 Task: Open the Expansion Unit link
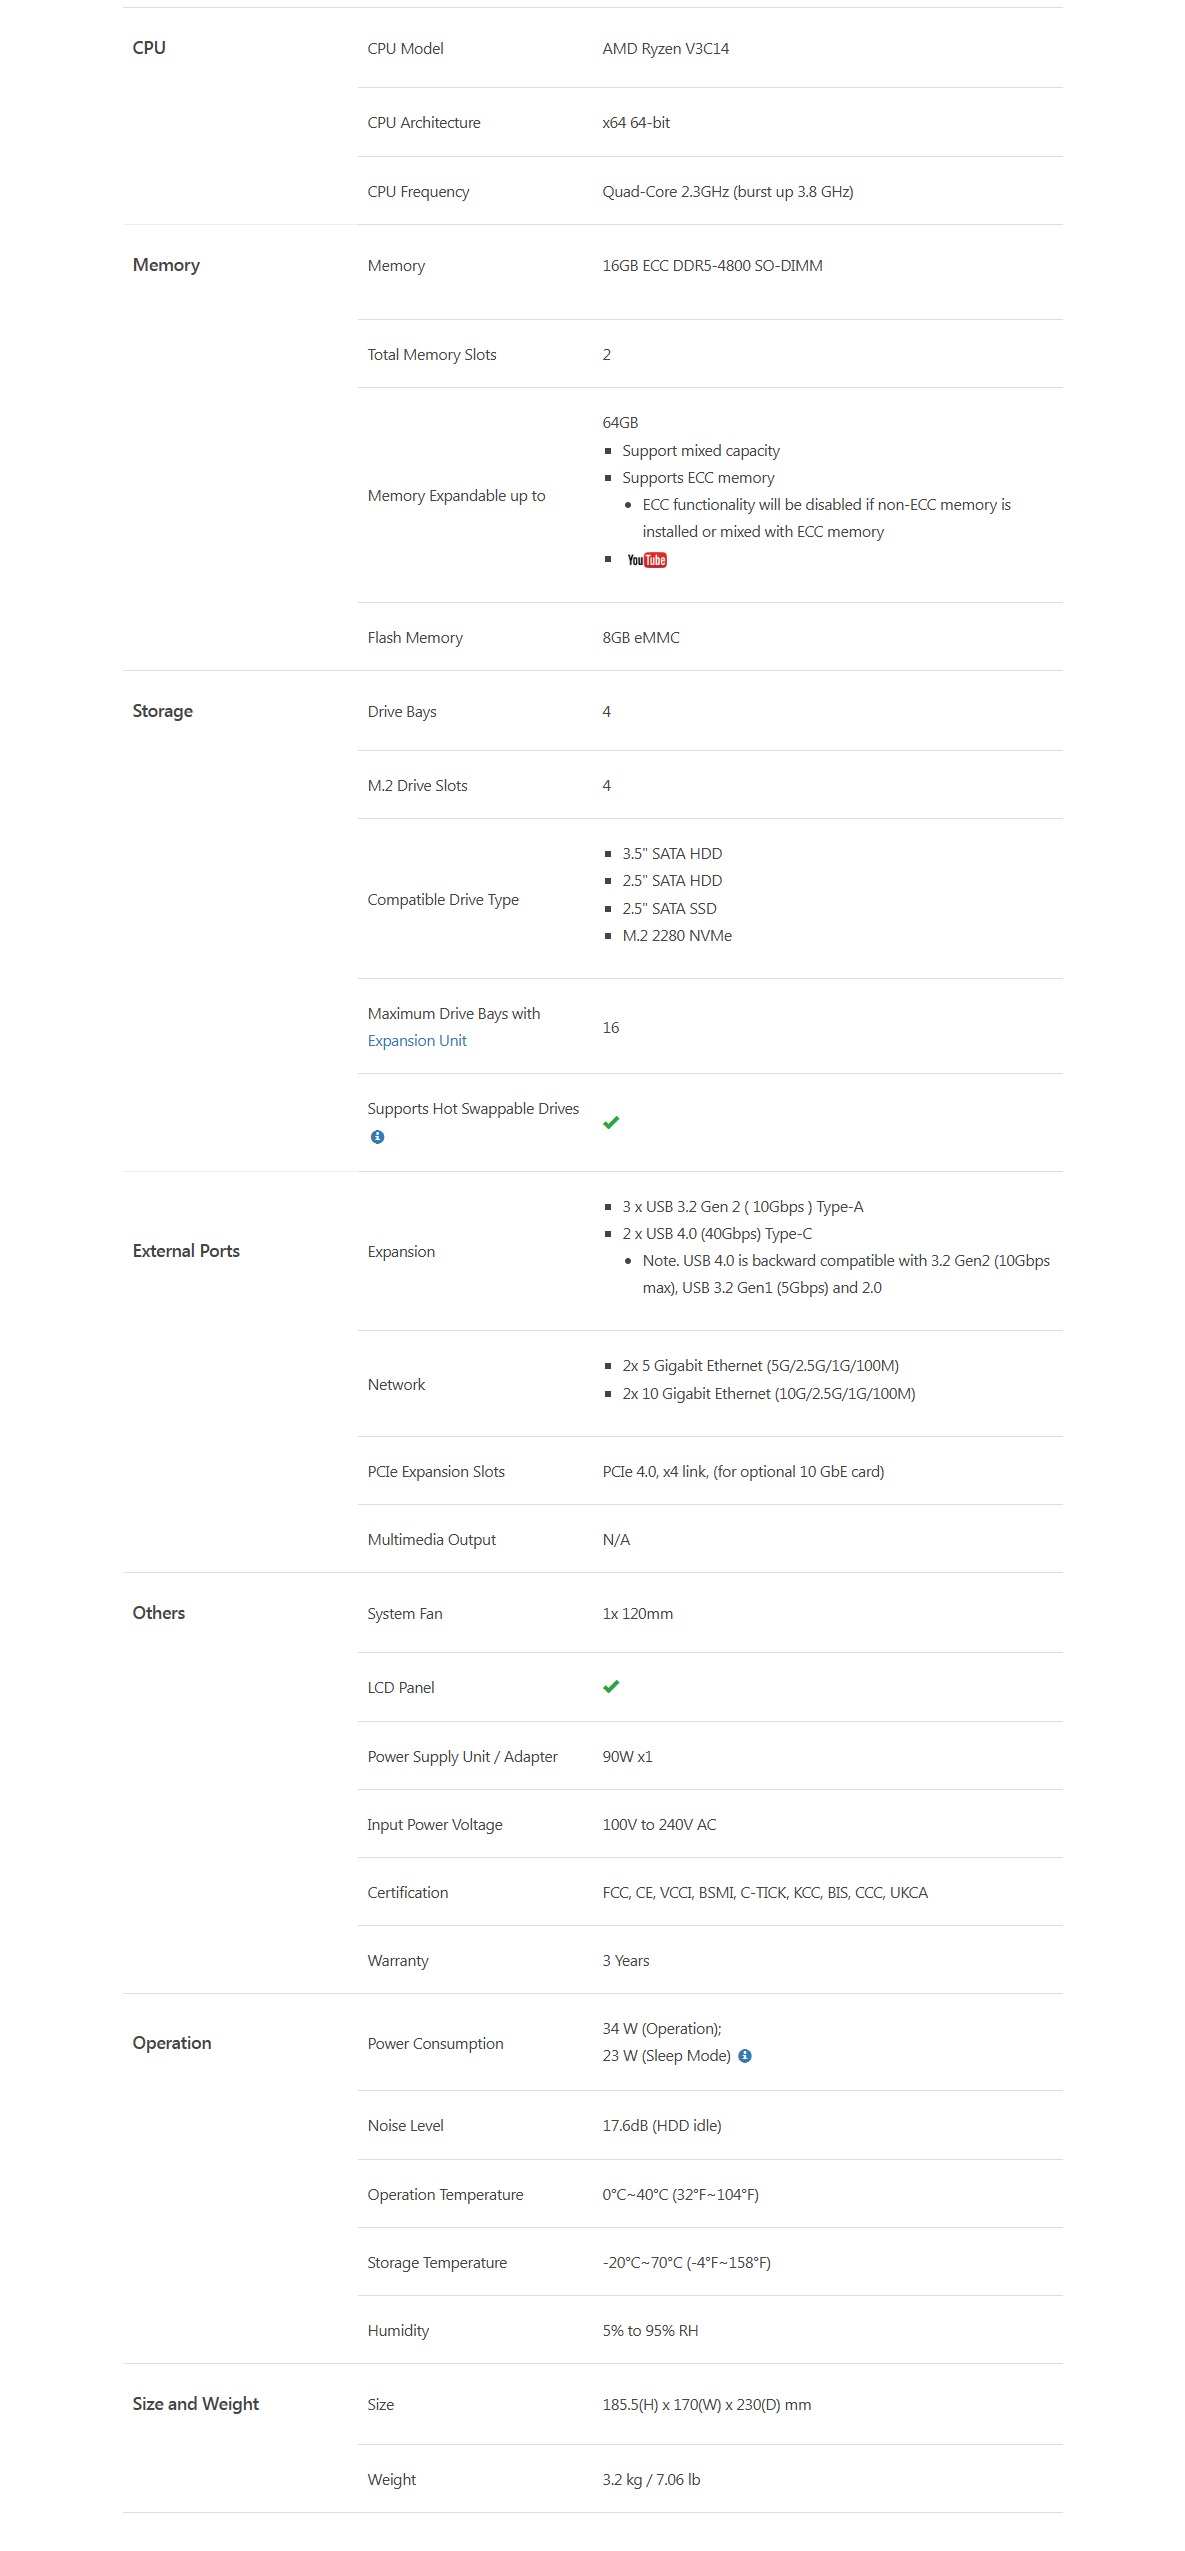(x=417, y=1041)
